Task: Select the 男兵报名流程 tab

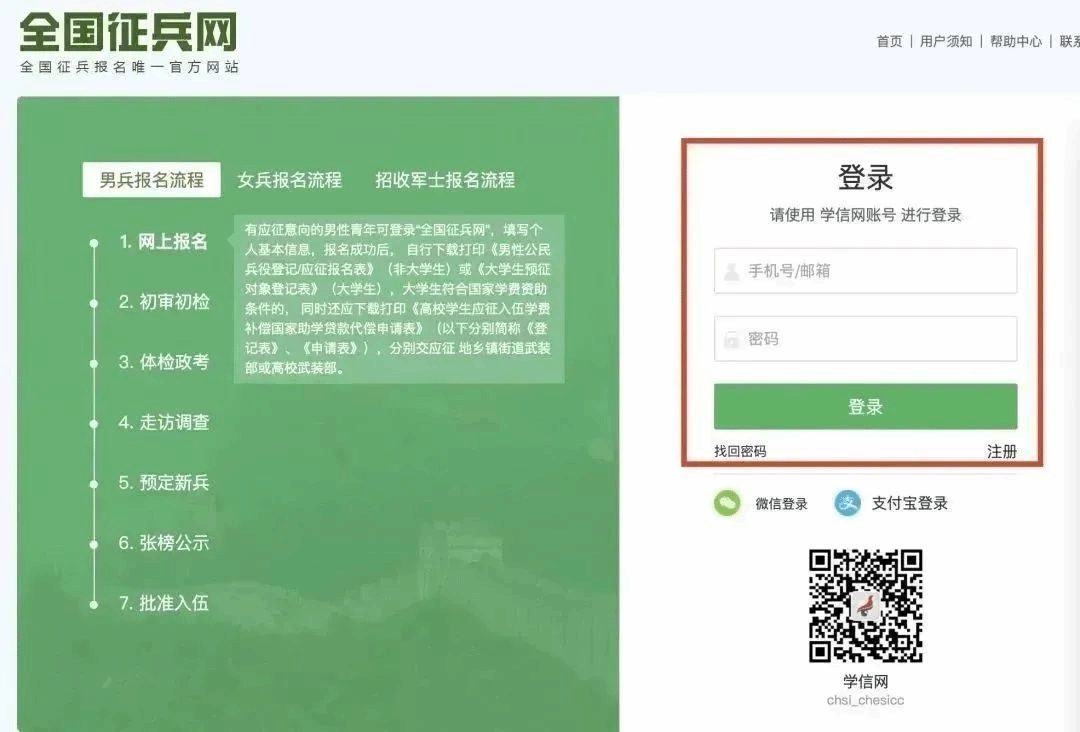Action: click(151, 180)
